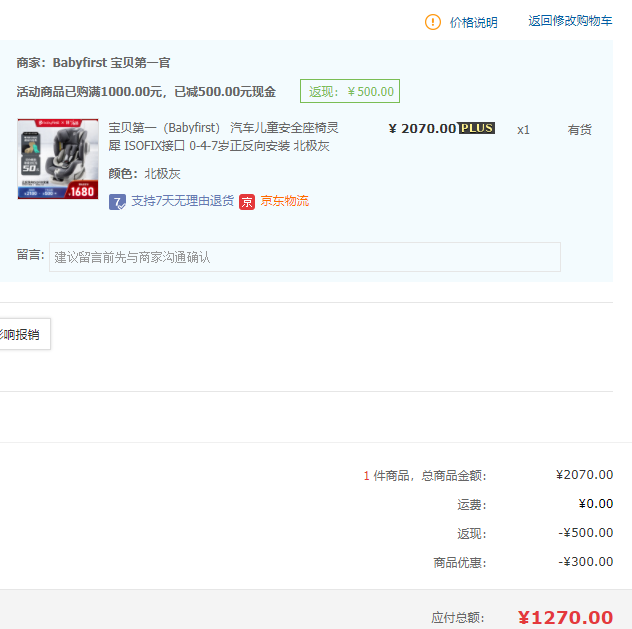632x629 pixels.
Task: Focus the 留言 message input field
Action: (x=305, y=257)
